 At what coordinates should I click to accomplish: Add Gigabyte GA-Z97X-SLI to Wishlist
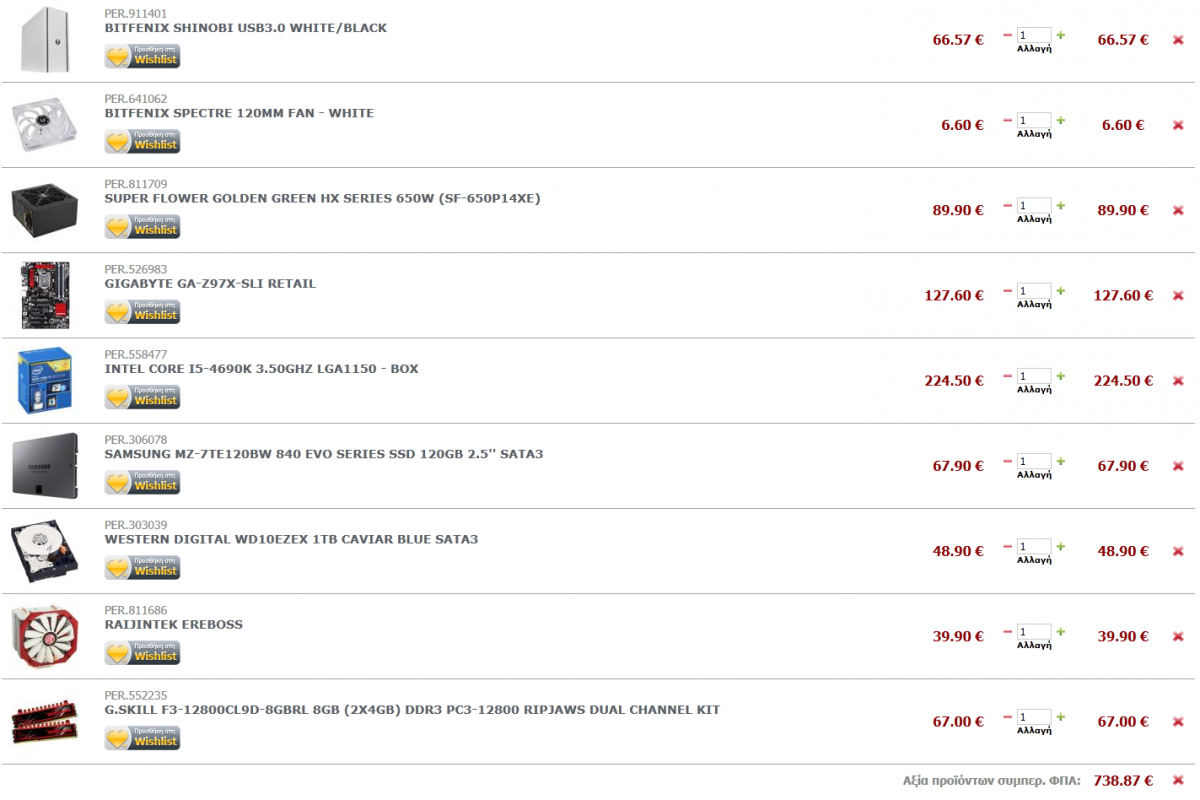143,311
